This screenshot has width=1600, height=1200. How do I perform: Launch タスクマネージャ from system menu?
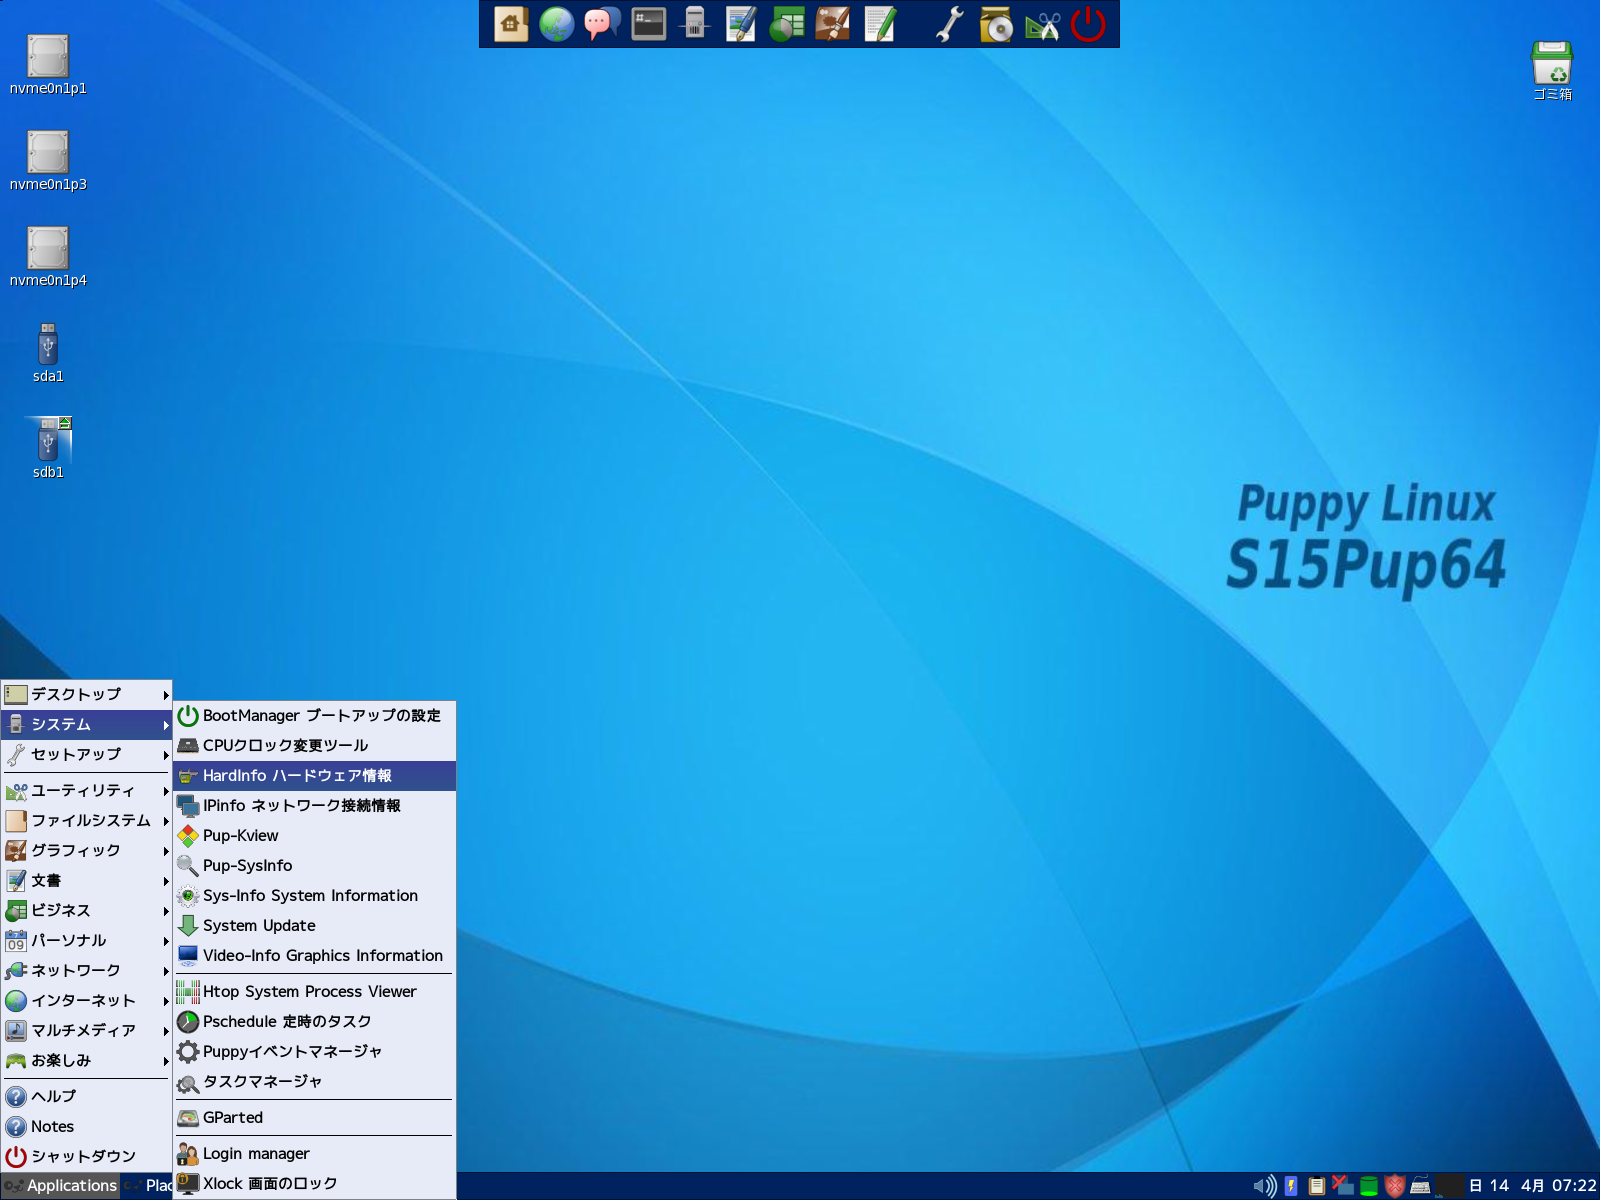(315, 1082)
